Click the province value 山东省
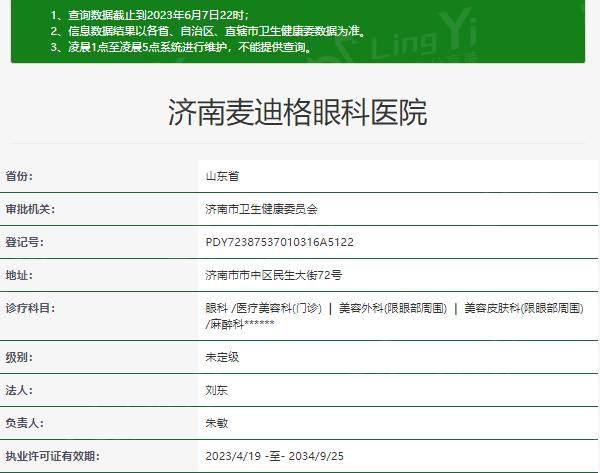Image resolution: width=600 pixels, height=473 pixels. pyautogui.click(x=222, y=176)
